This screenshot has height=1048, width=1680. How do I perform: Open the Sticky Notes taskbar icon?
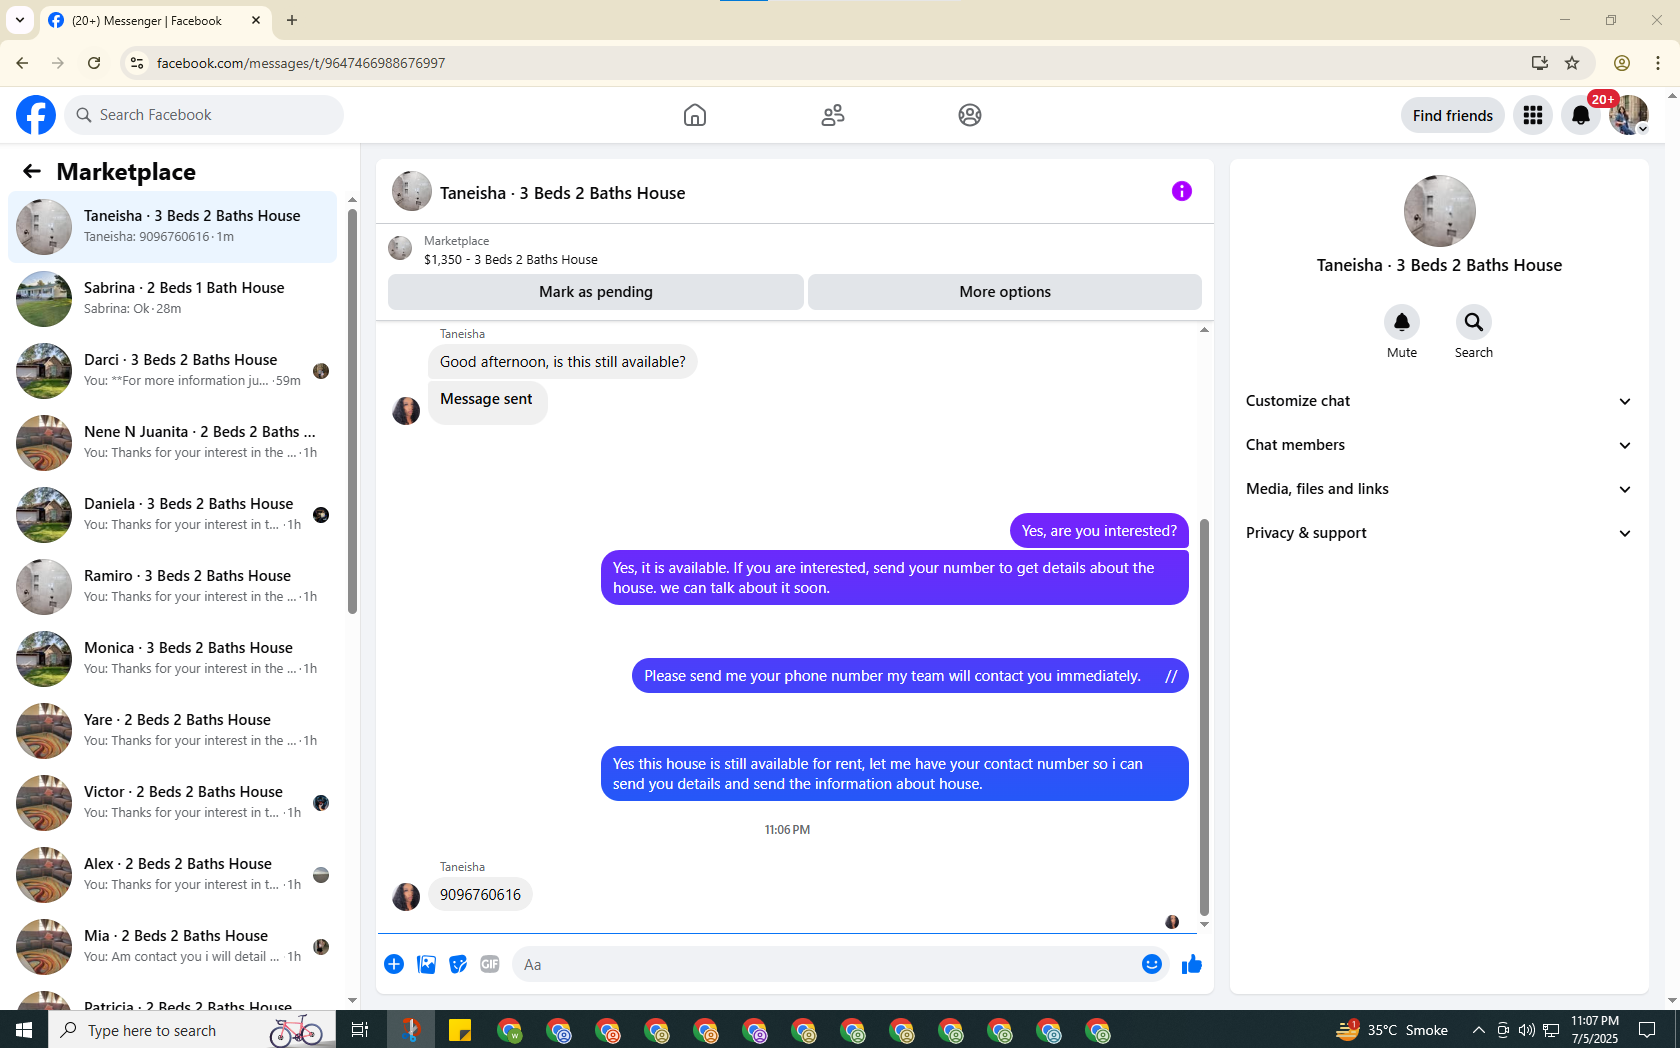pos(460,1030)
